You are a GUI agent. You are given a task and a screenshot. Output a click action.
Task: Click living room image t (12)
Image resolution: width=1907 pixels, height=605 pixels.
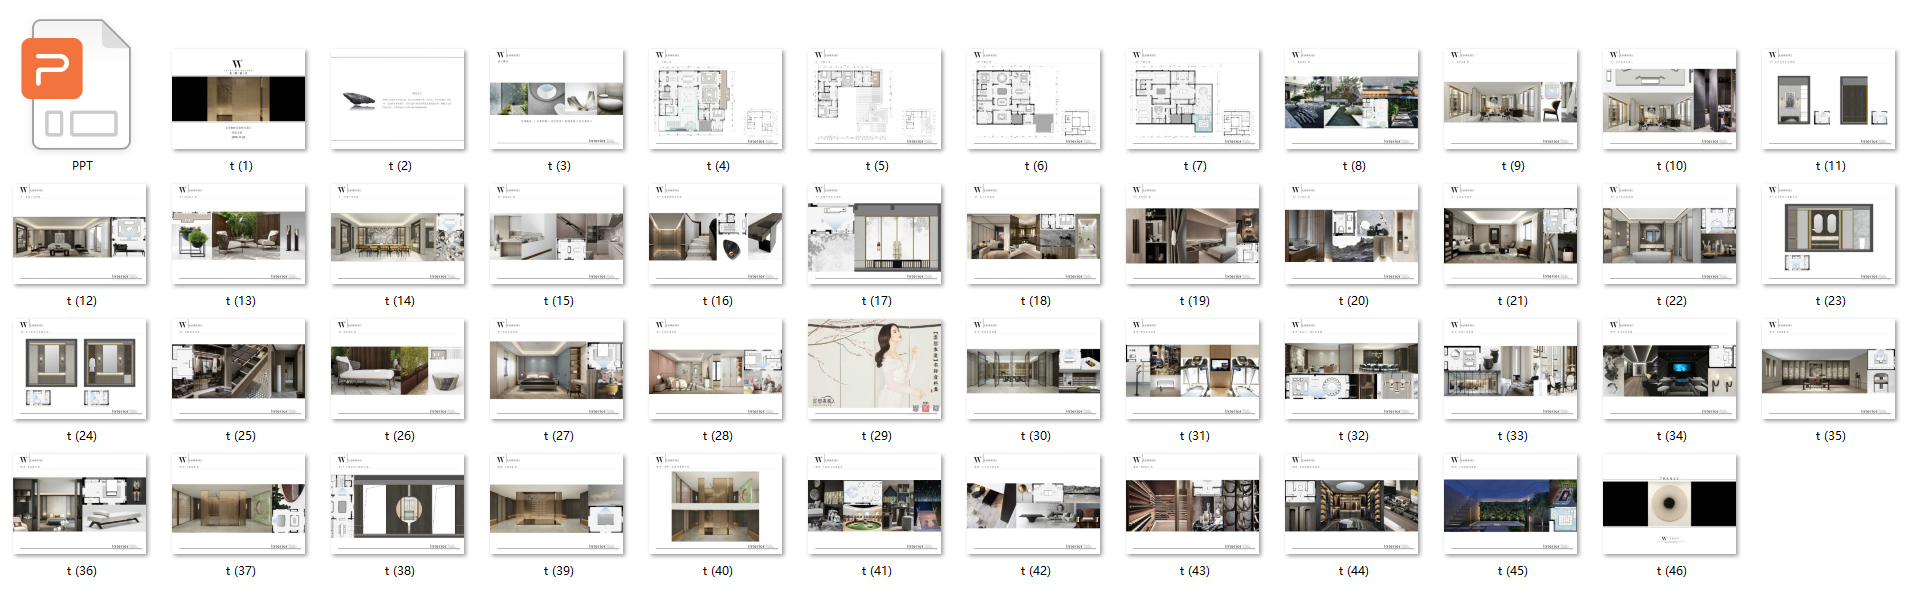[x=80, y=234]
